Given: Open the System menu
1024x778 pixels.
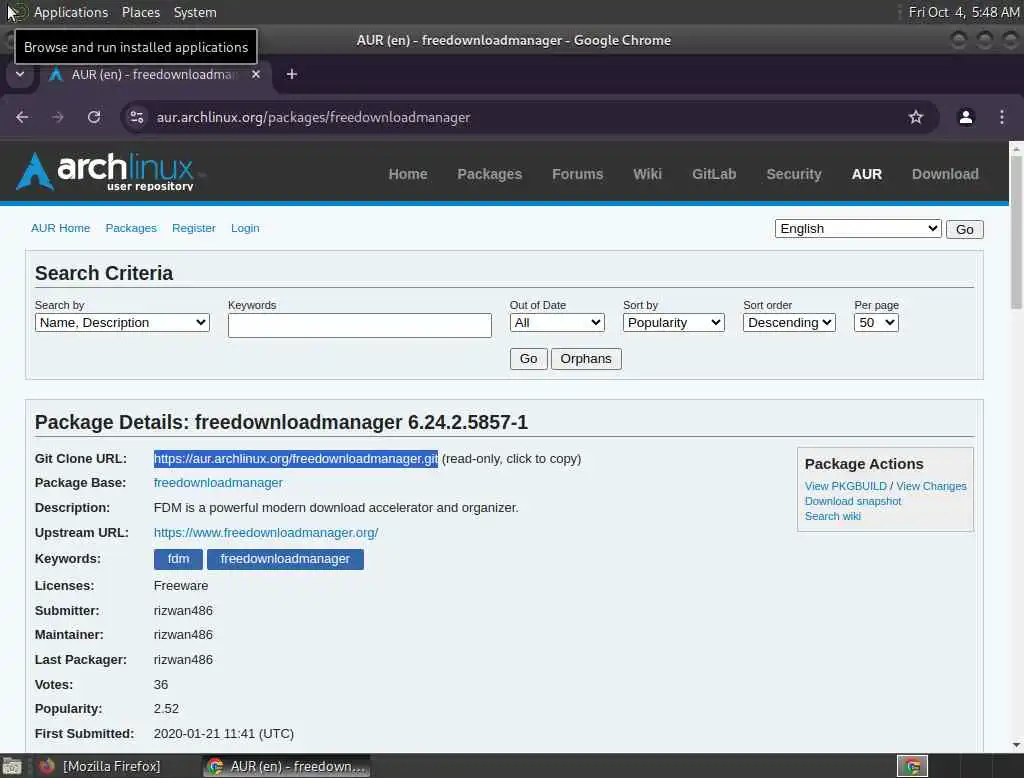Looking at the screenshot, I should [x=195, y=12].
